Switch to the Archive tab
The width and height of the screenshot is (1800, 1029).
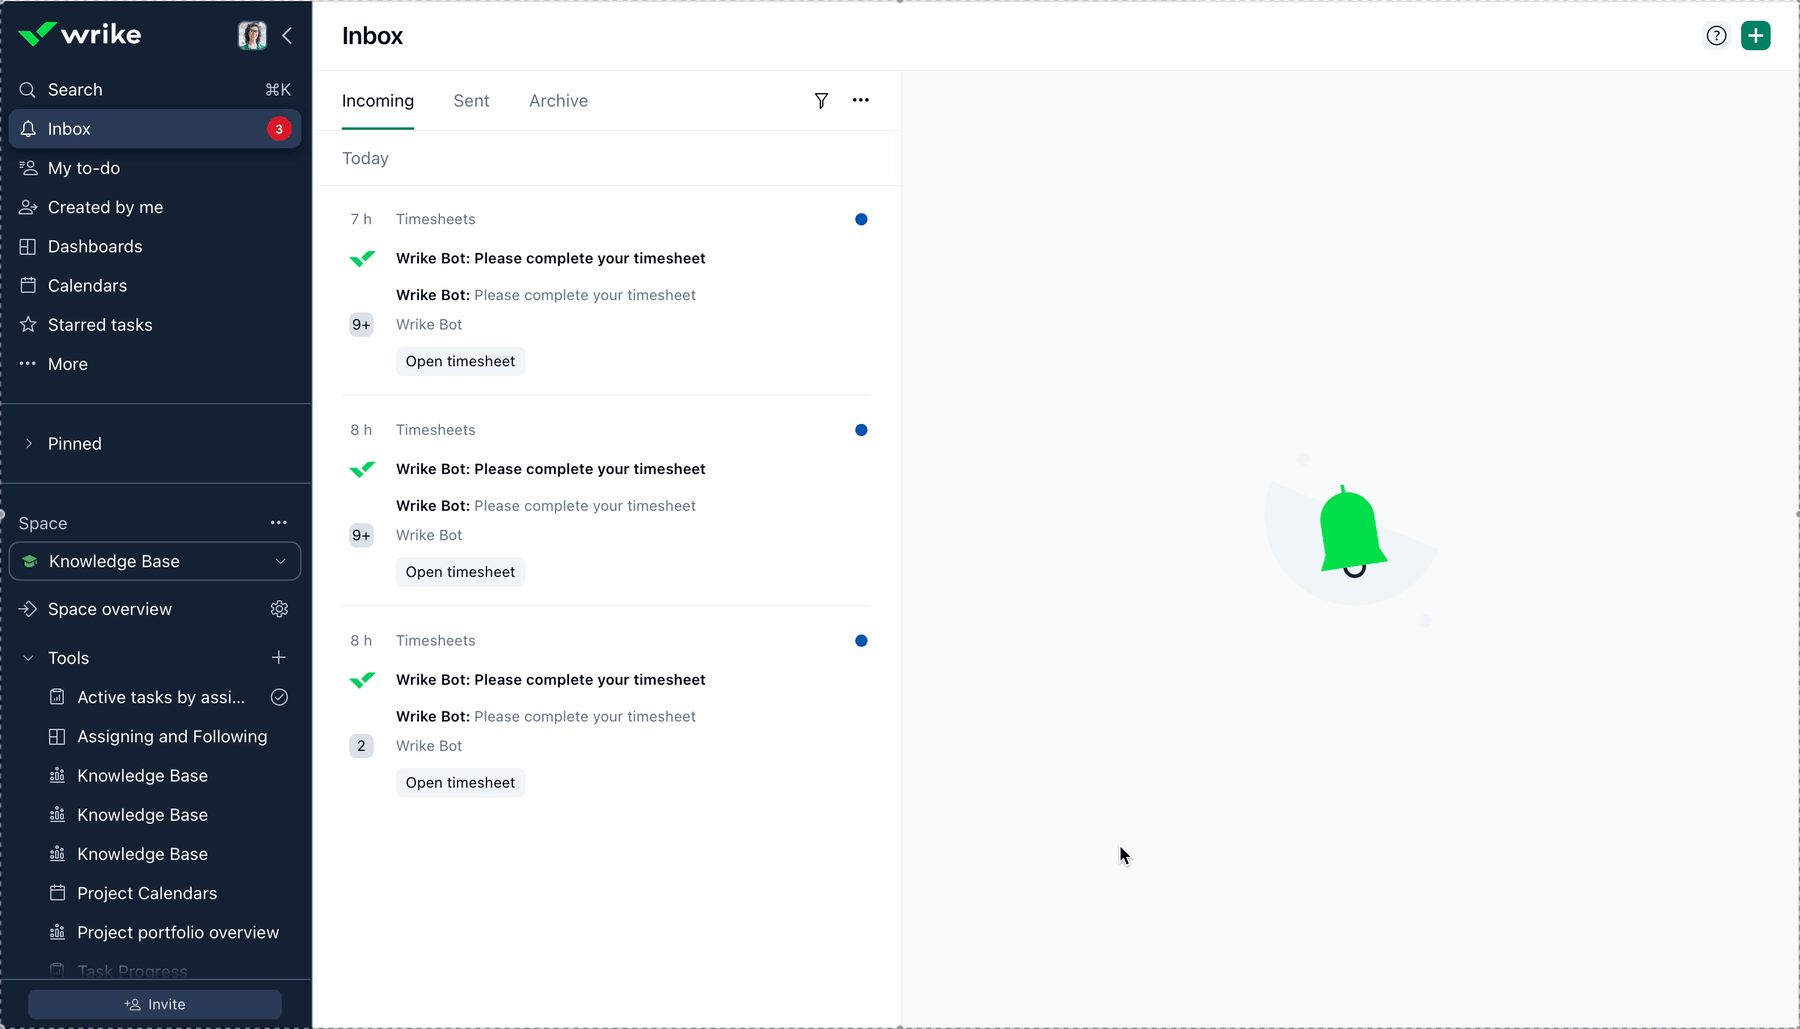coord(558,101)
